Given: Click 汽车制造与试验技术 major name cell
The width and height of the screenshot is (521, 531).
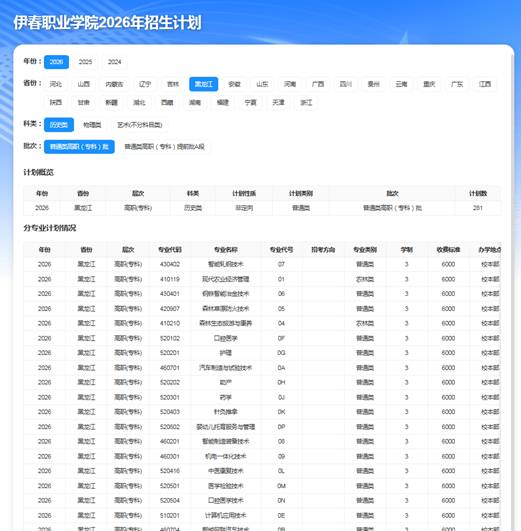Looking at the screenshot, I should pos(226,368).
